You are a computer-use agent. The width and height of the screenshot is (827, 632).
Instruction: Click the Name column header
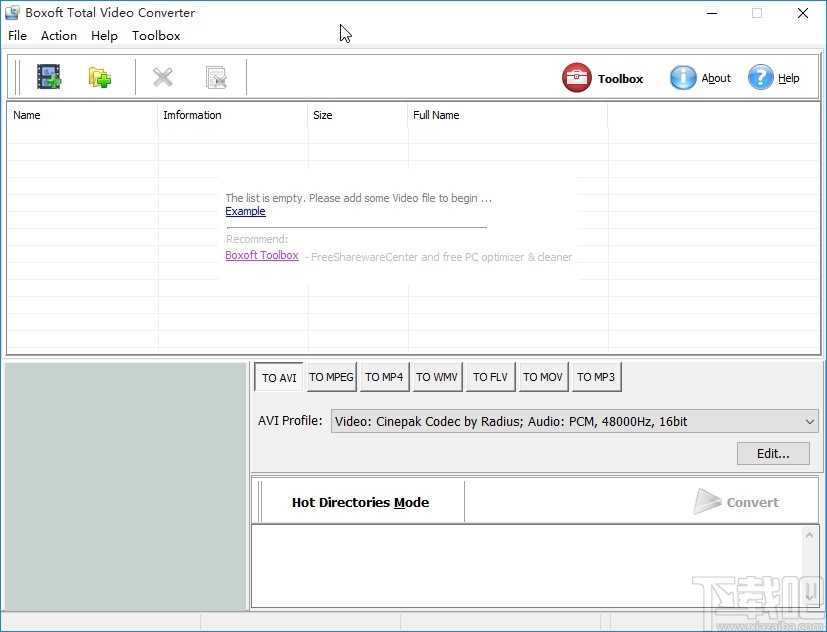click(26, 115)
